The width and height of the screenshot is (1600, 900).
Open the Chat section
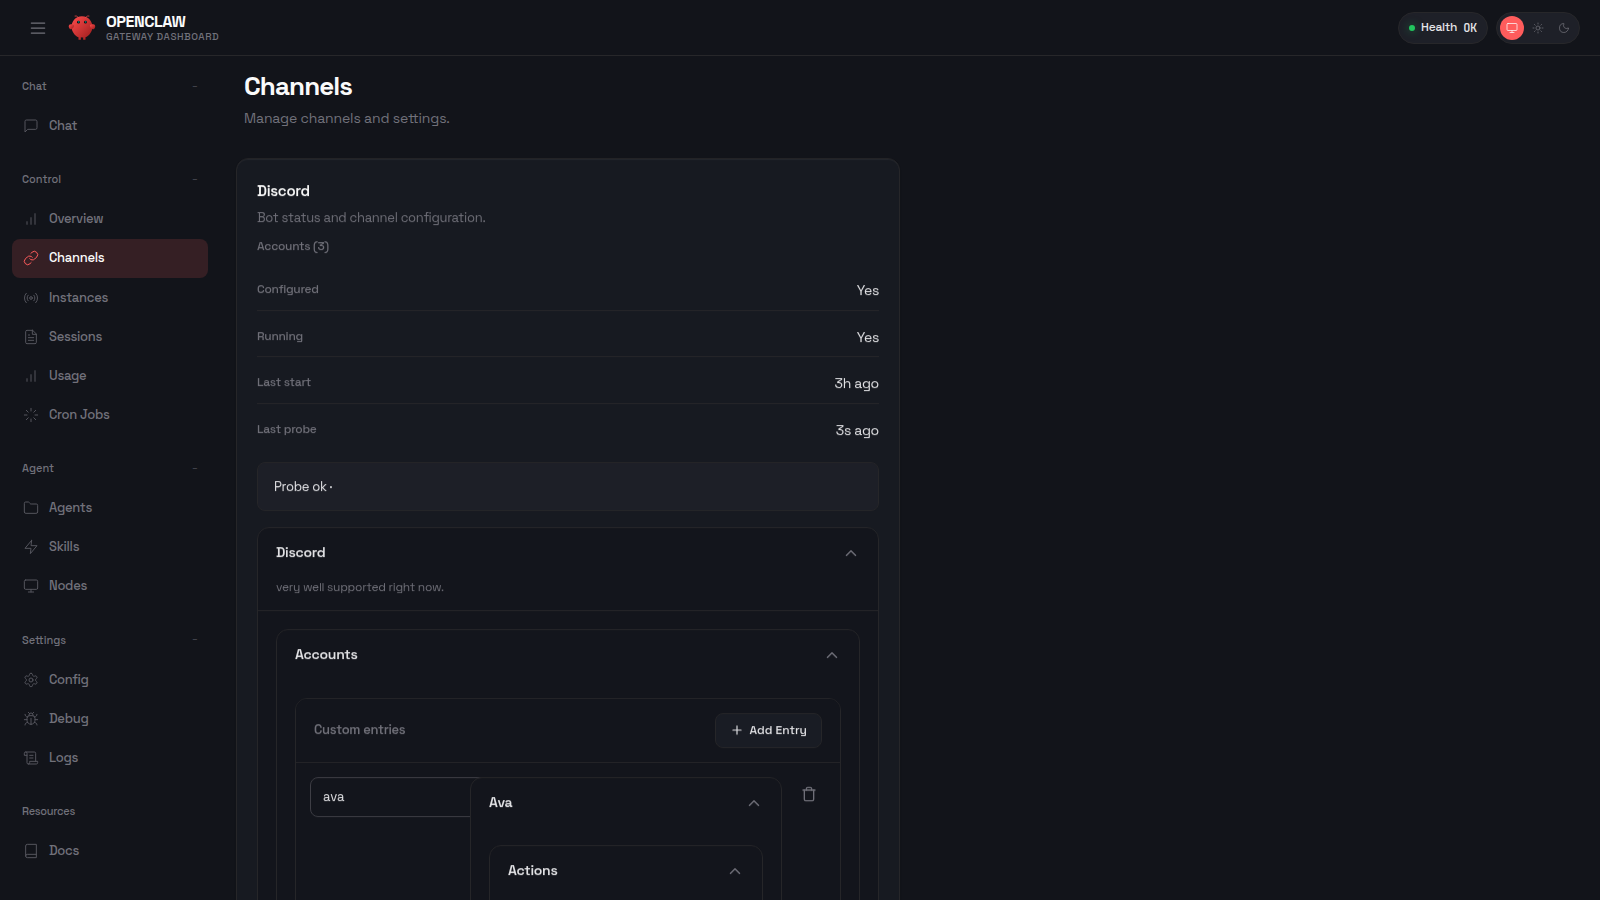62,125
